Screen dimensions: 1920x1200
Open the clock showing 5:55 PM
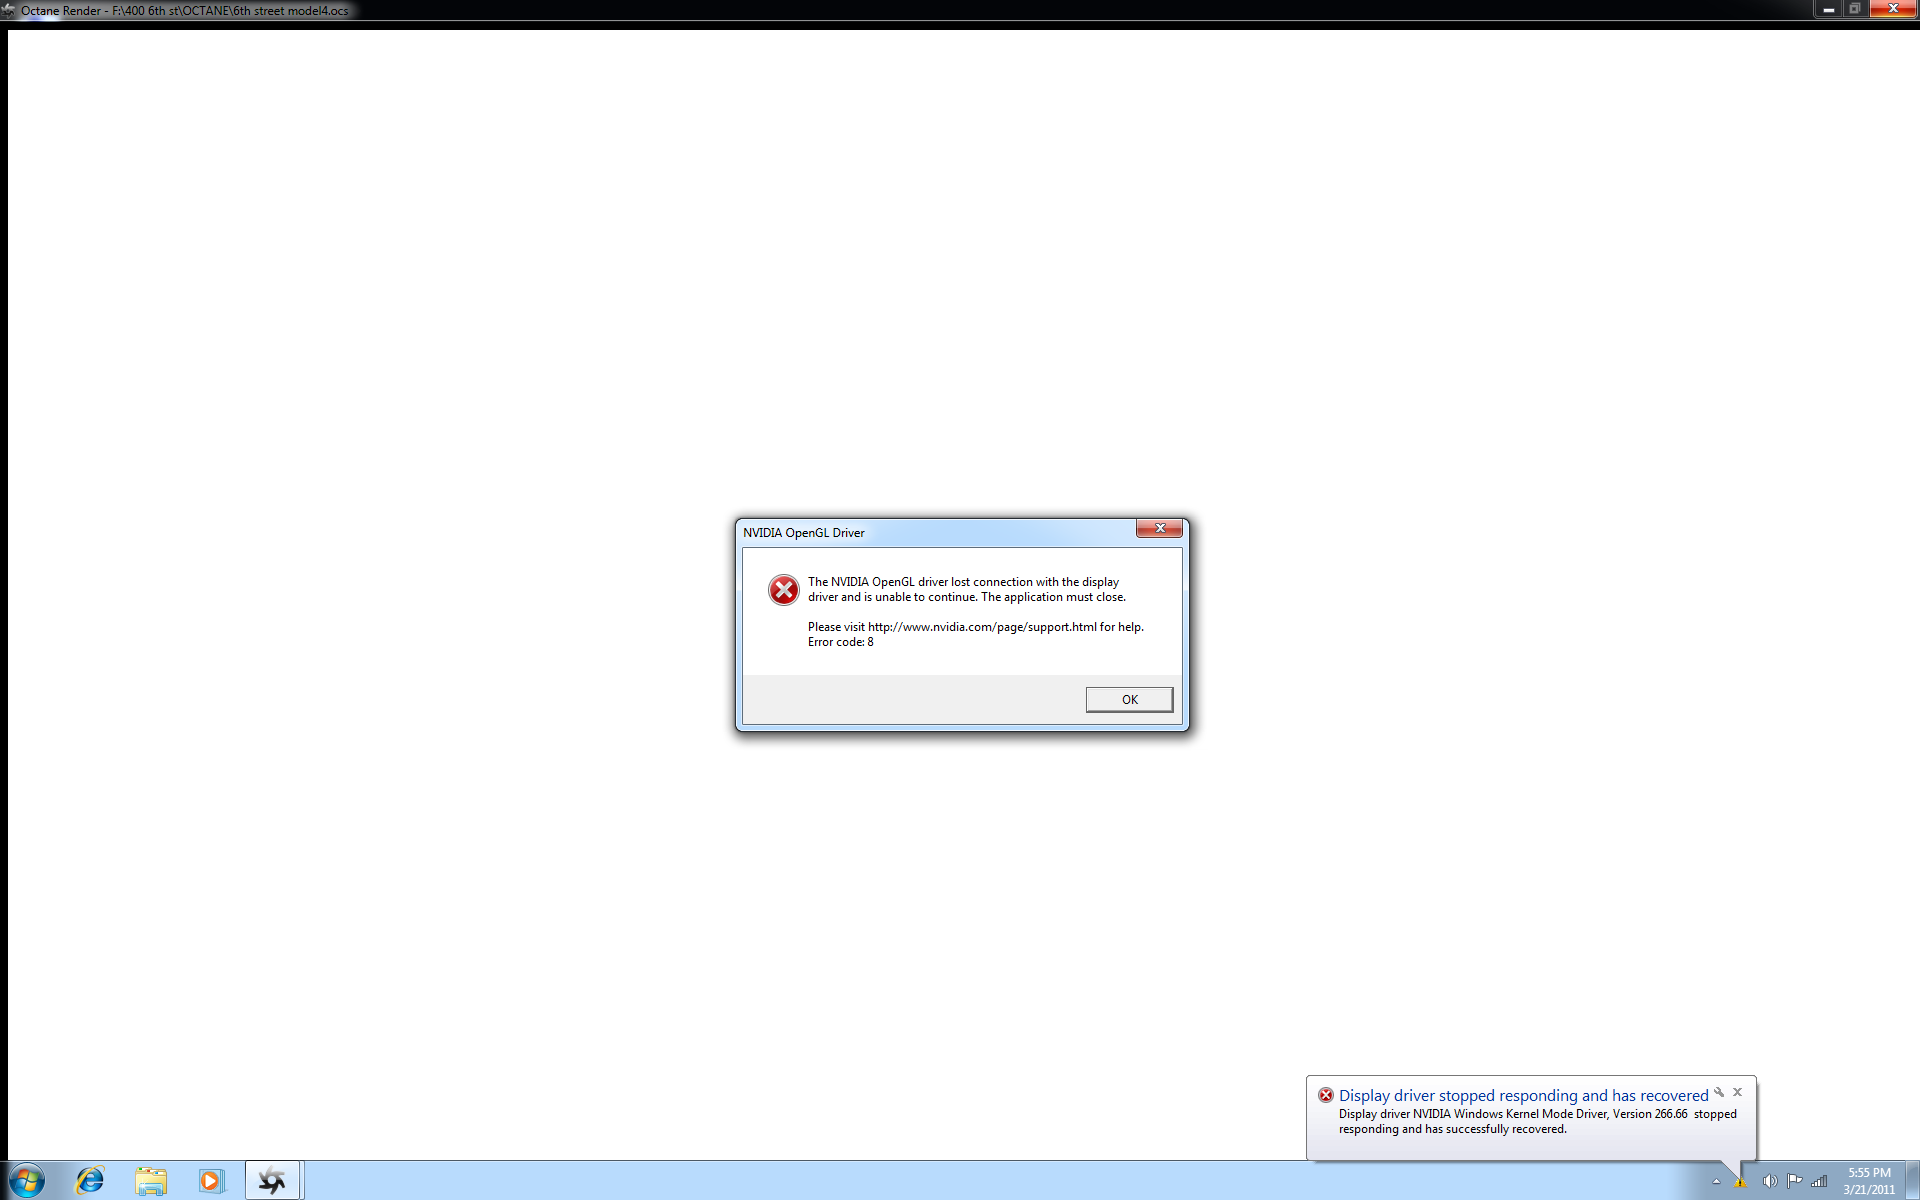click(x=1868, y=1181)
